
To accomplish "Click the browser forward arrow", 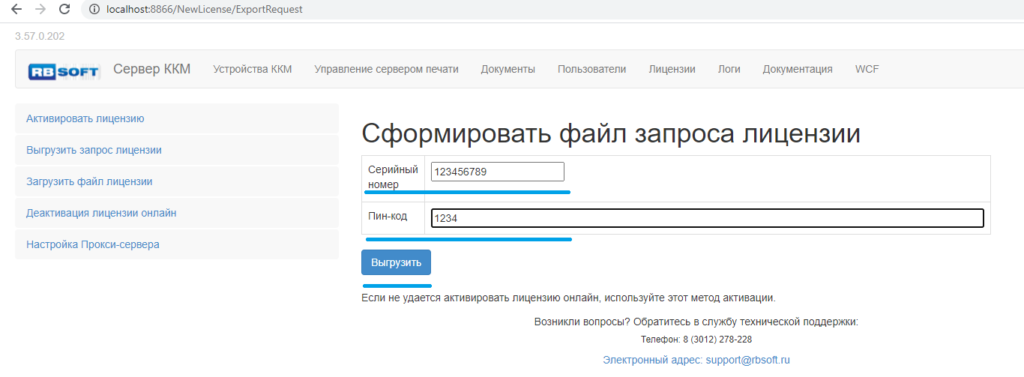I will pyautogui.click(x=40, y=9).
